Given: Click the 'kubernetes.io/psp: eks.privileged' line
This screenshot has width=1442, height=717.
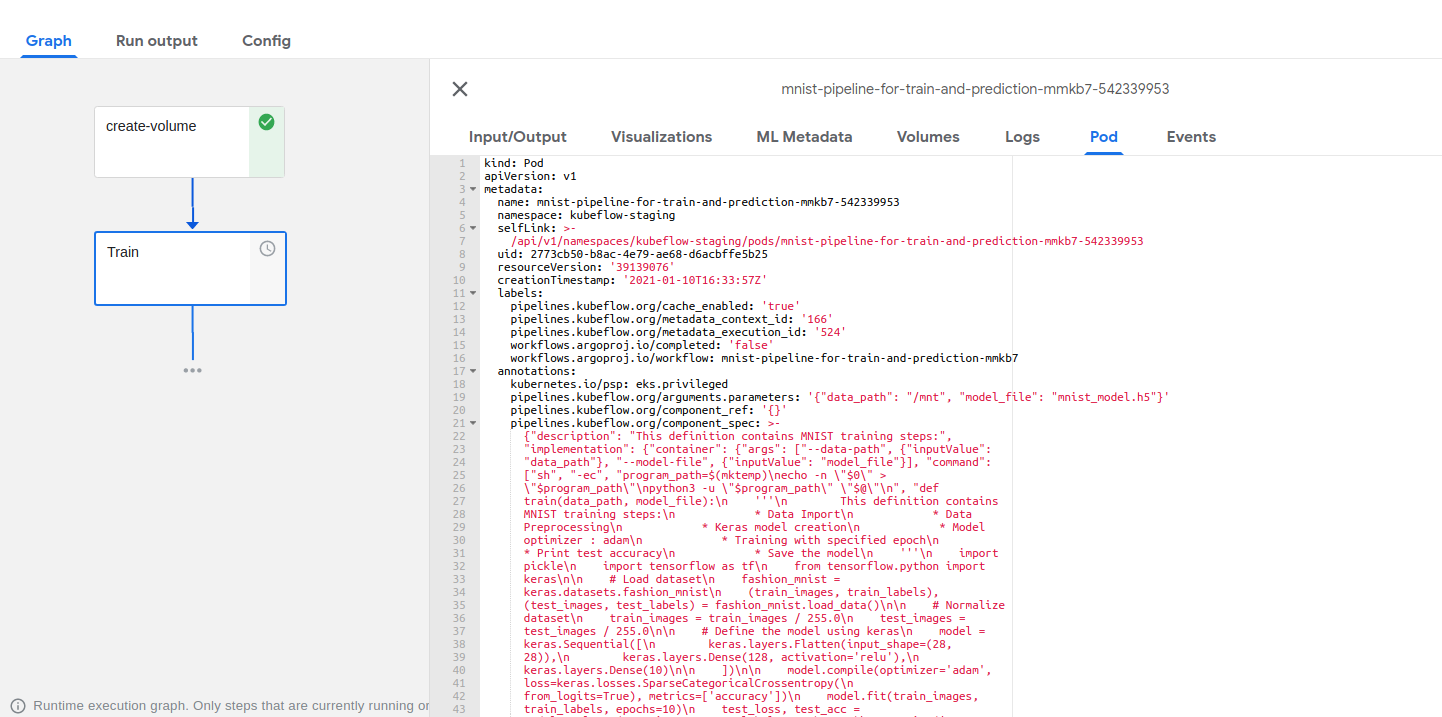Looking at the screenshot, I should pos(618,384).
